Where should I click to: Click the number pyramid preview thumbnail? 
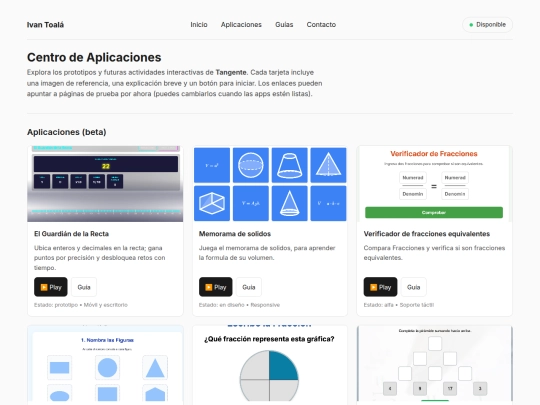tap(434, 363)
